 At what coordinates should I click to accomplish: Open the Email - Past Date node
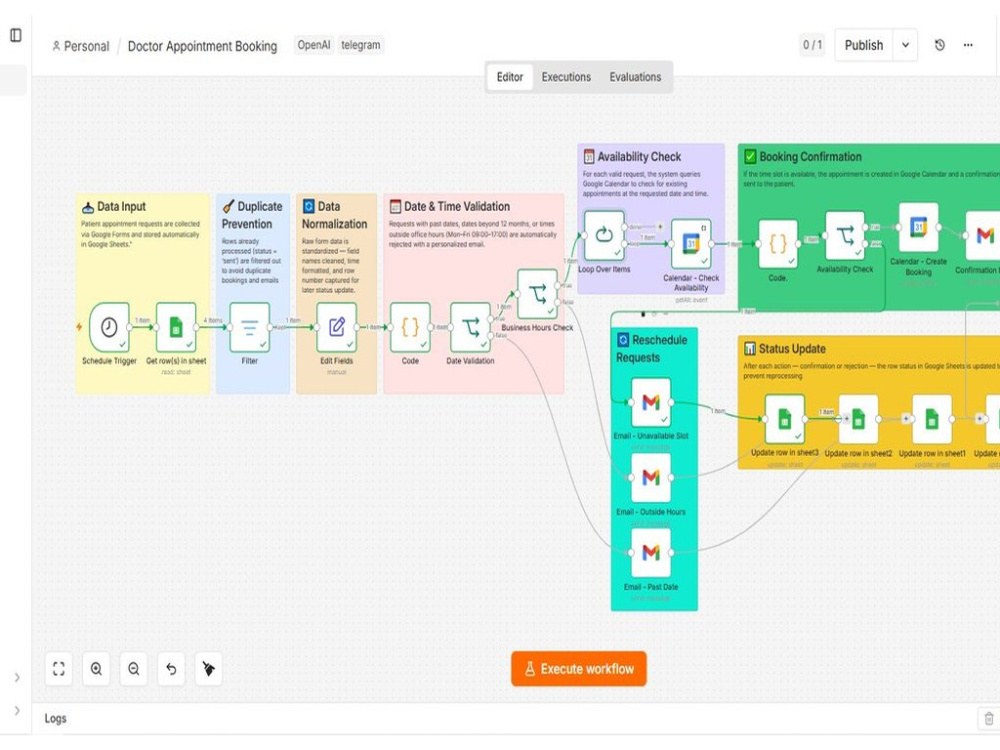point(651,553)
